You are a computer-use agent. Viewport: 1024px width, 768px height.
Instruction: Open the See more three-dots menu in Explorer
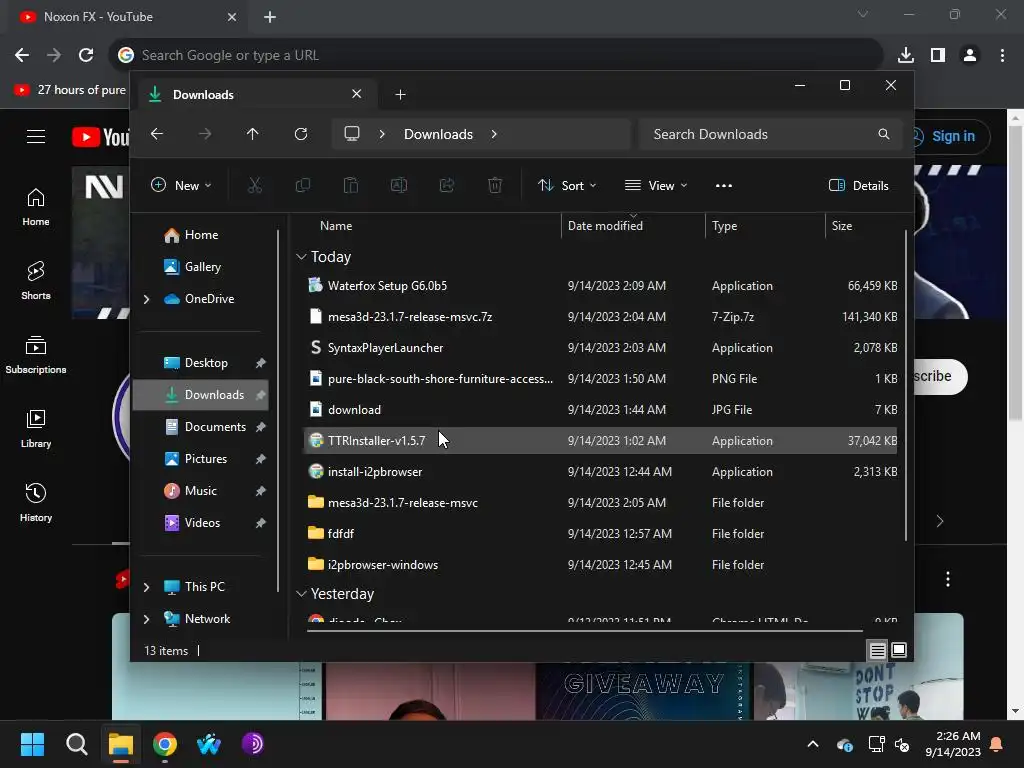click(724, 185)
